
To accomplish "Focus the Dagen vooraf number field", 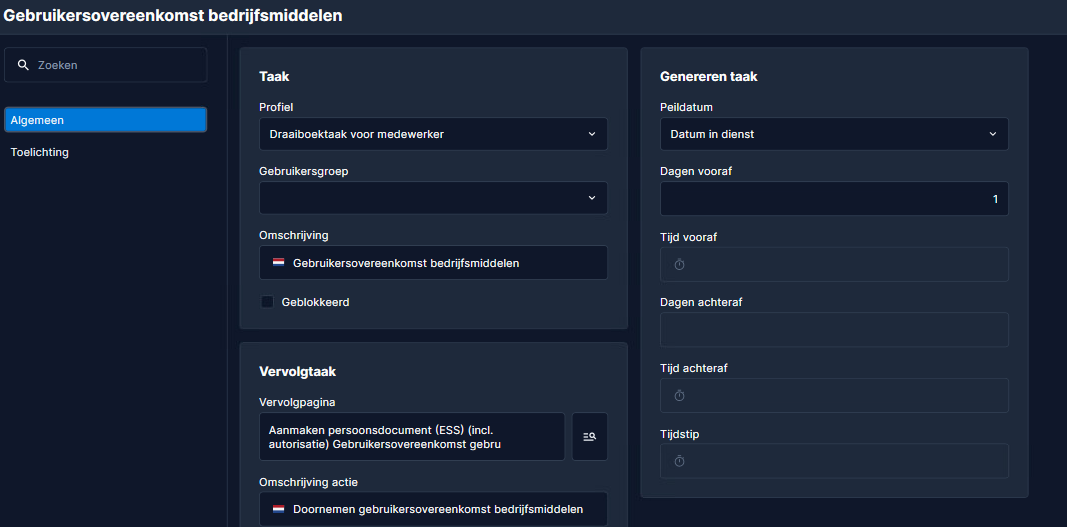I will point(834,199).
